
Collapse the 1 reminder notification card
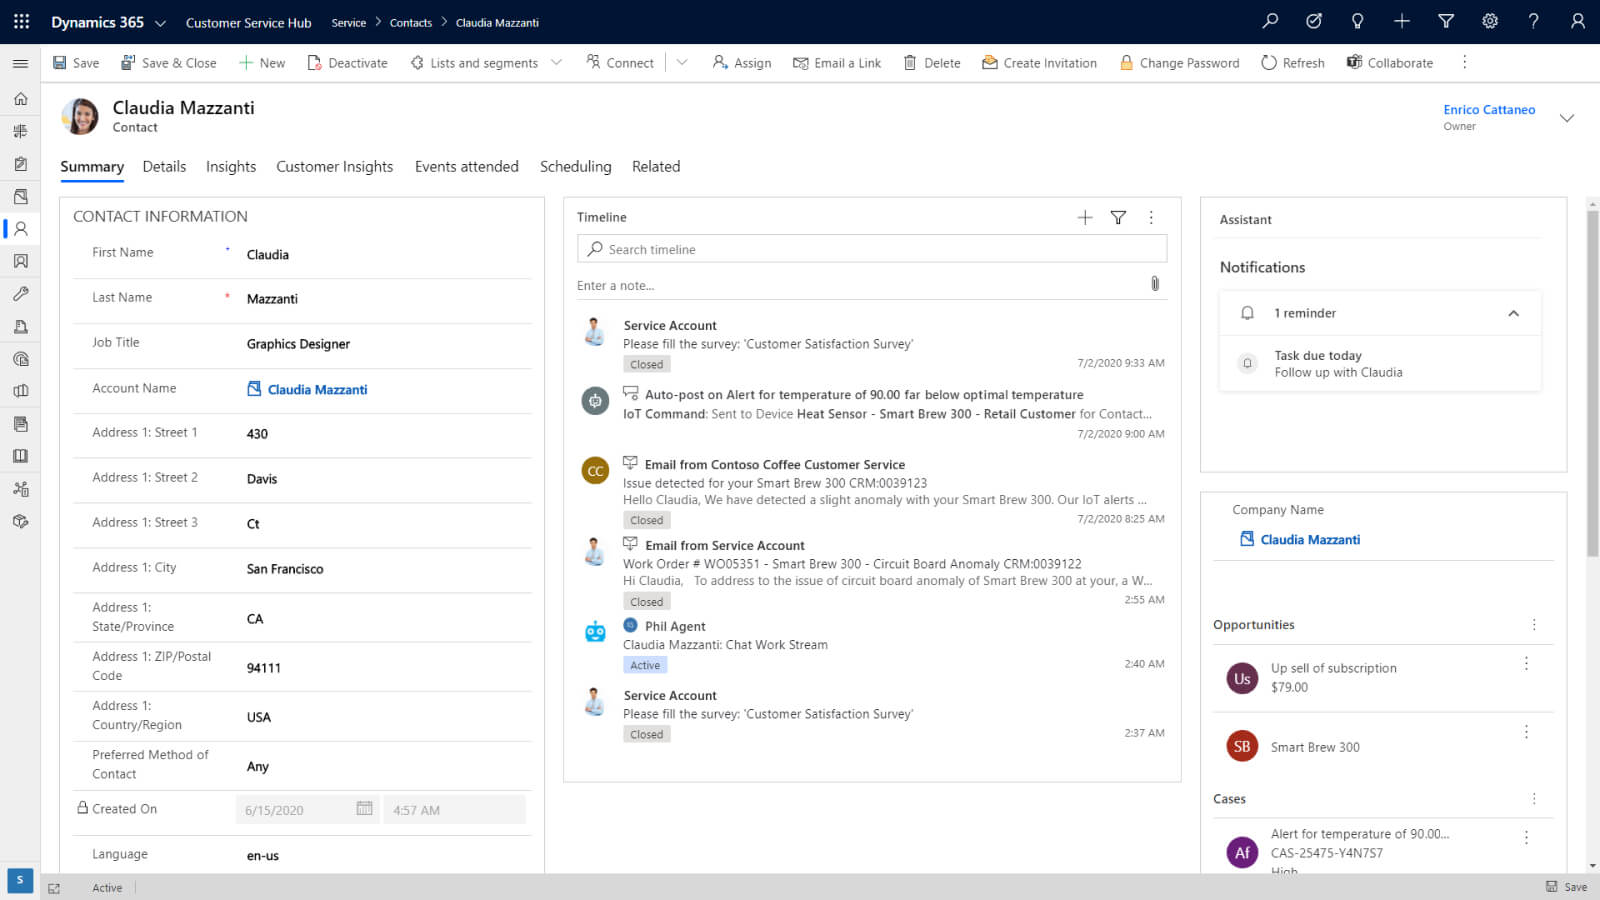coord(1513,313)
